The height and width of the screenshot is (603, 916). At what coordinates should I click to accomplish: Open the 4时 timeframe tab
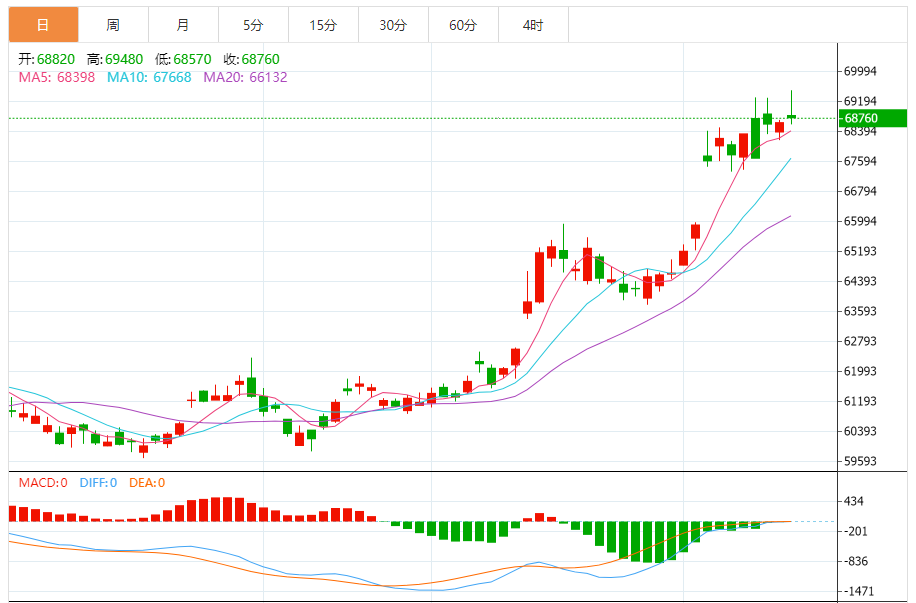(533, 25)
